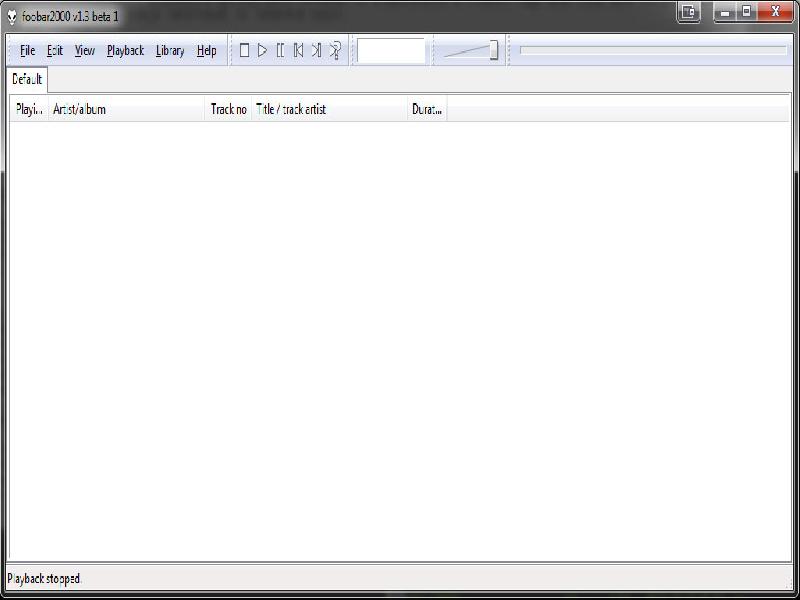Skip to the Next track
Viewport: 800px width, 600px height.
click(x=316, y=51)
